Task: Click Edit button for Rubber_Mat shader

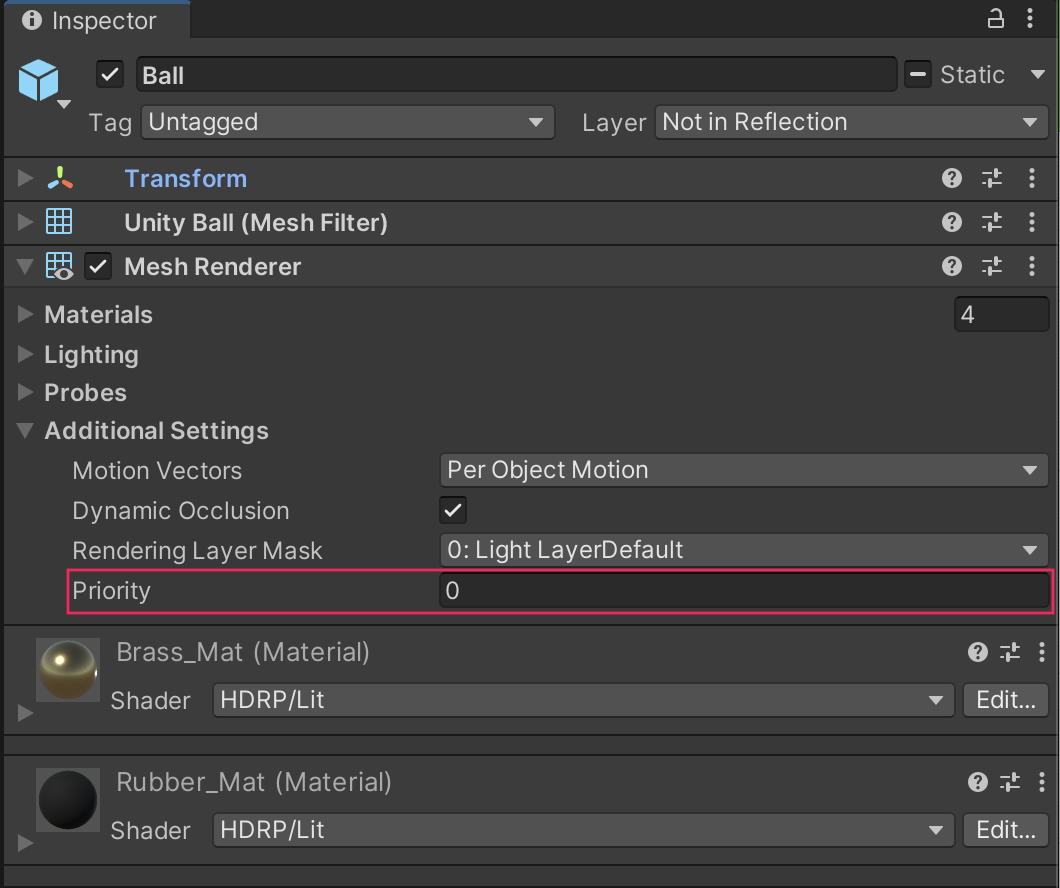Action: coord(1005,830)
